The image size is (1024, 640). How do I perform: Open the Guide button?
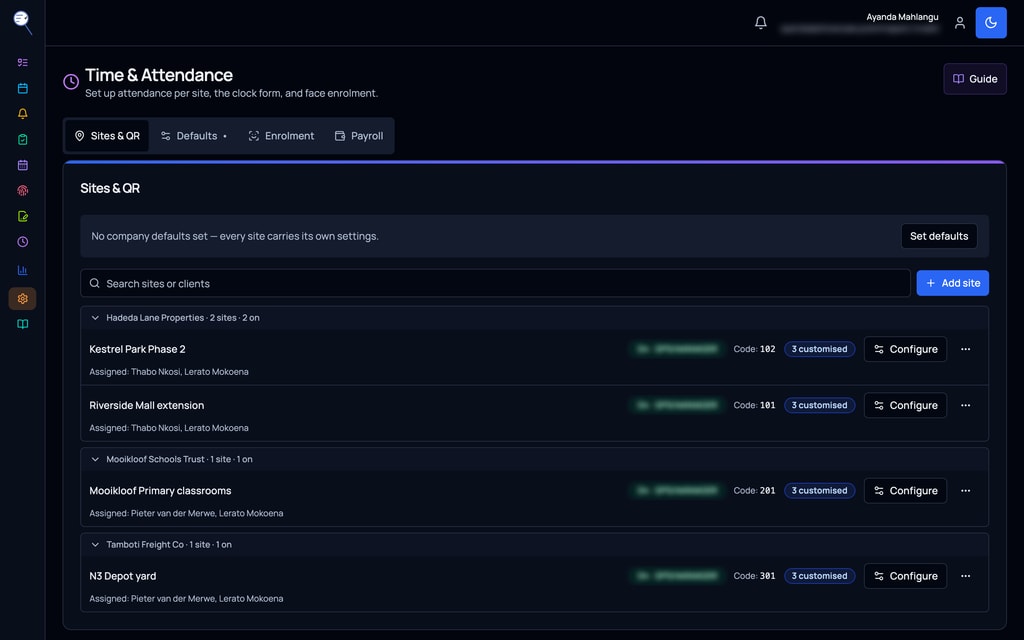(x=974, y=79)
